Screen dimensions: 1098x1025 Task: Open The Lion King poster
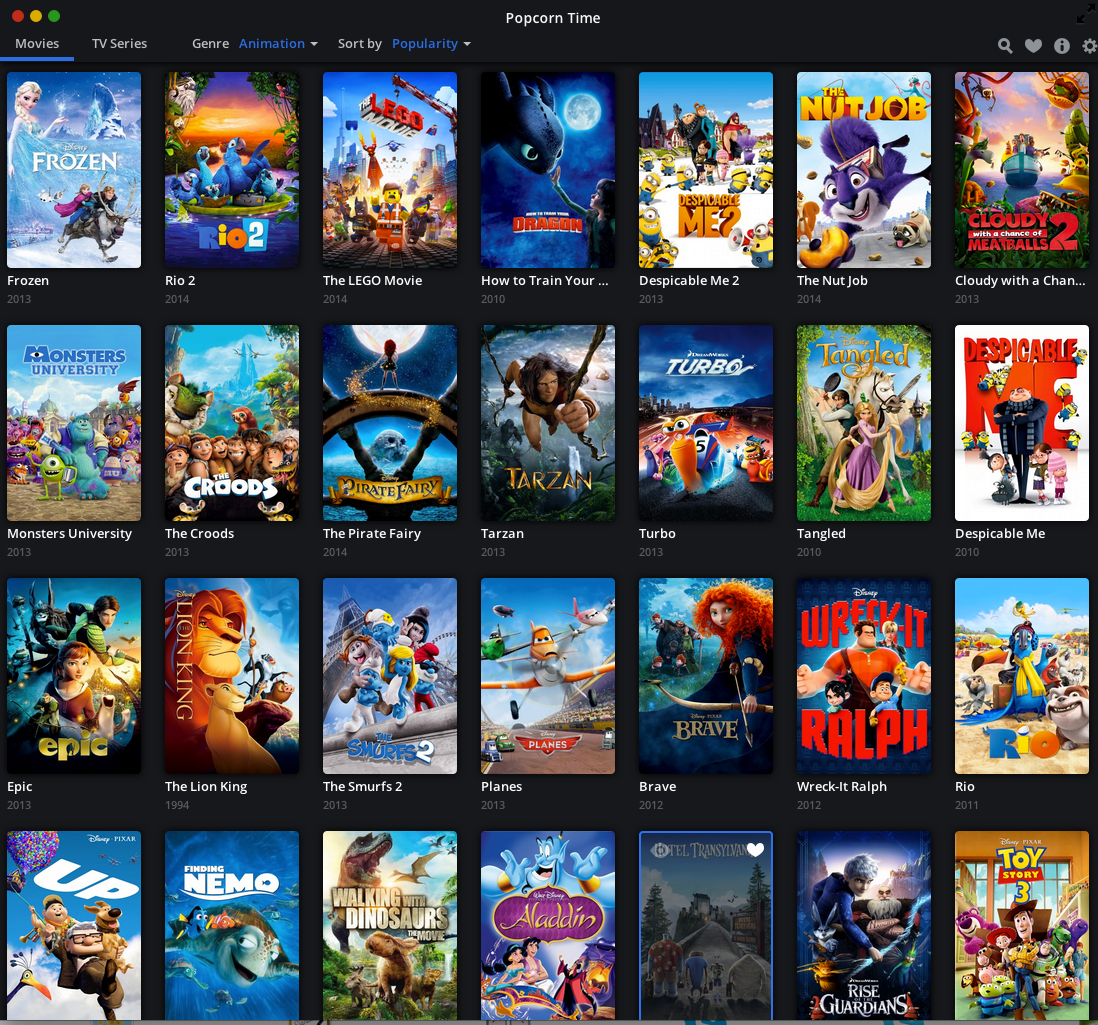(232, 676)
